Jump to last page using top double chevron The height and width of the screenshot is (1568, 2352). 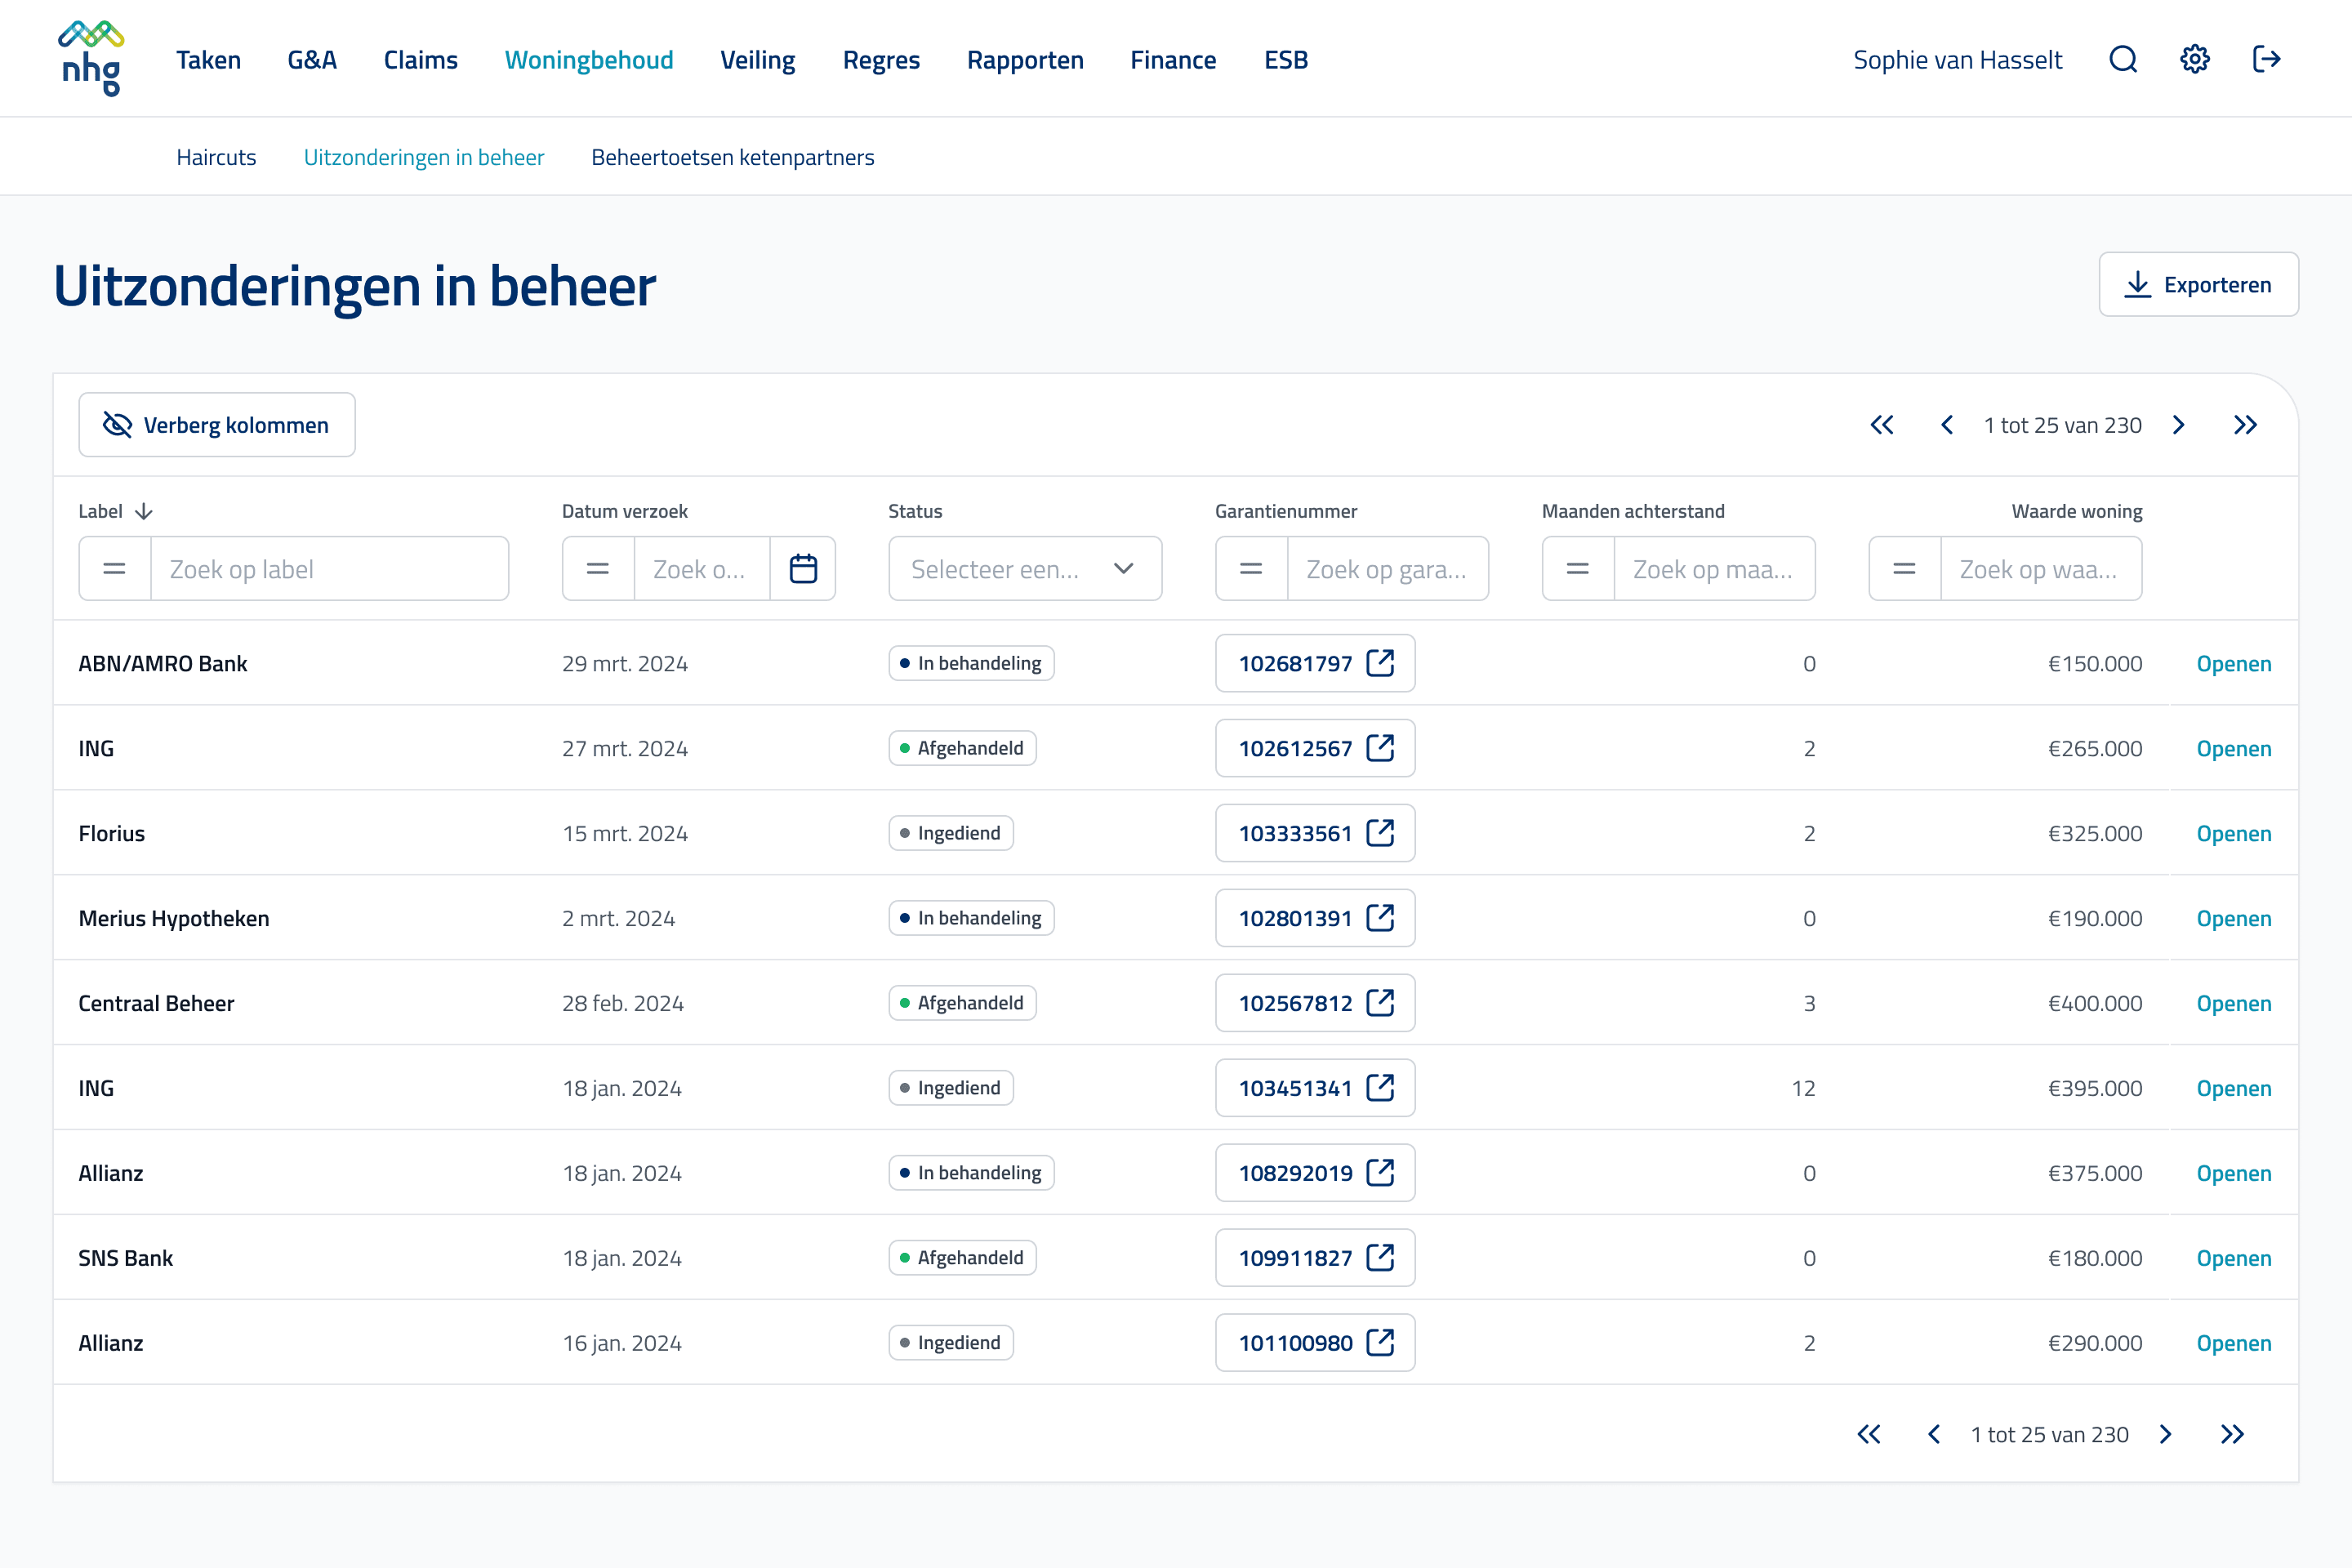pos(2246,425)
